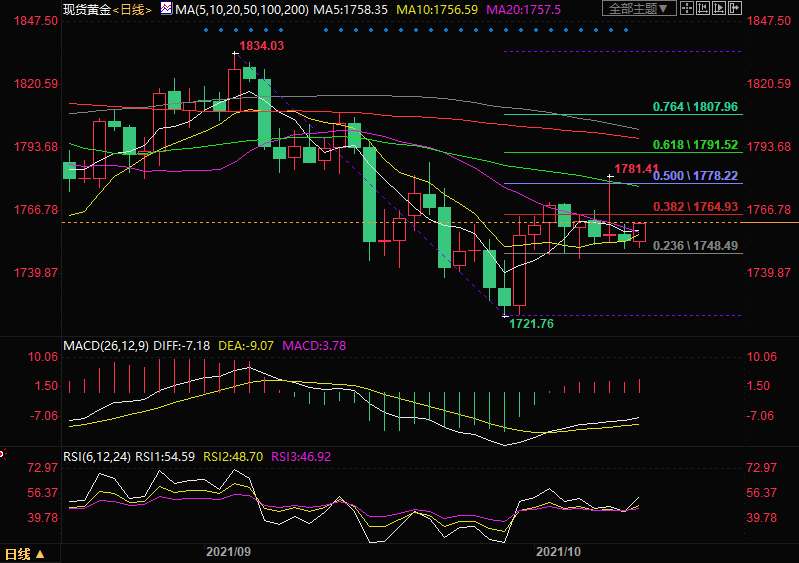Click the 2021/10 date on time axis

tap(558, 551)
